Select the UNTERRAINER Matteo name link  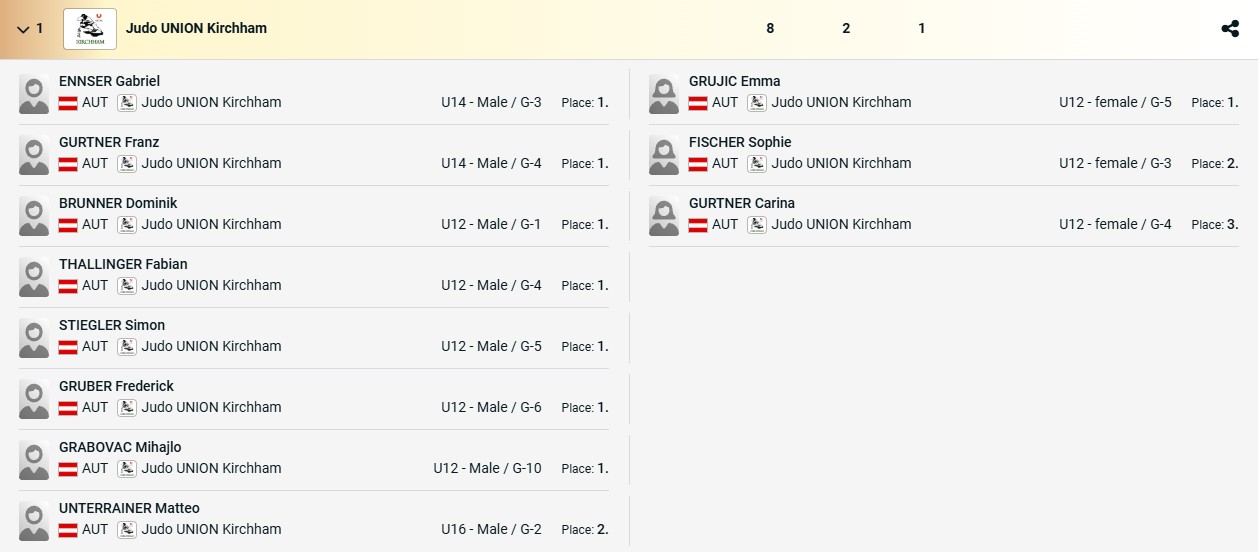pyautogui.click(x=129, y=508)
